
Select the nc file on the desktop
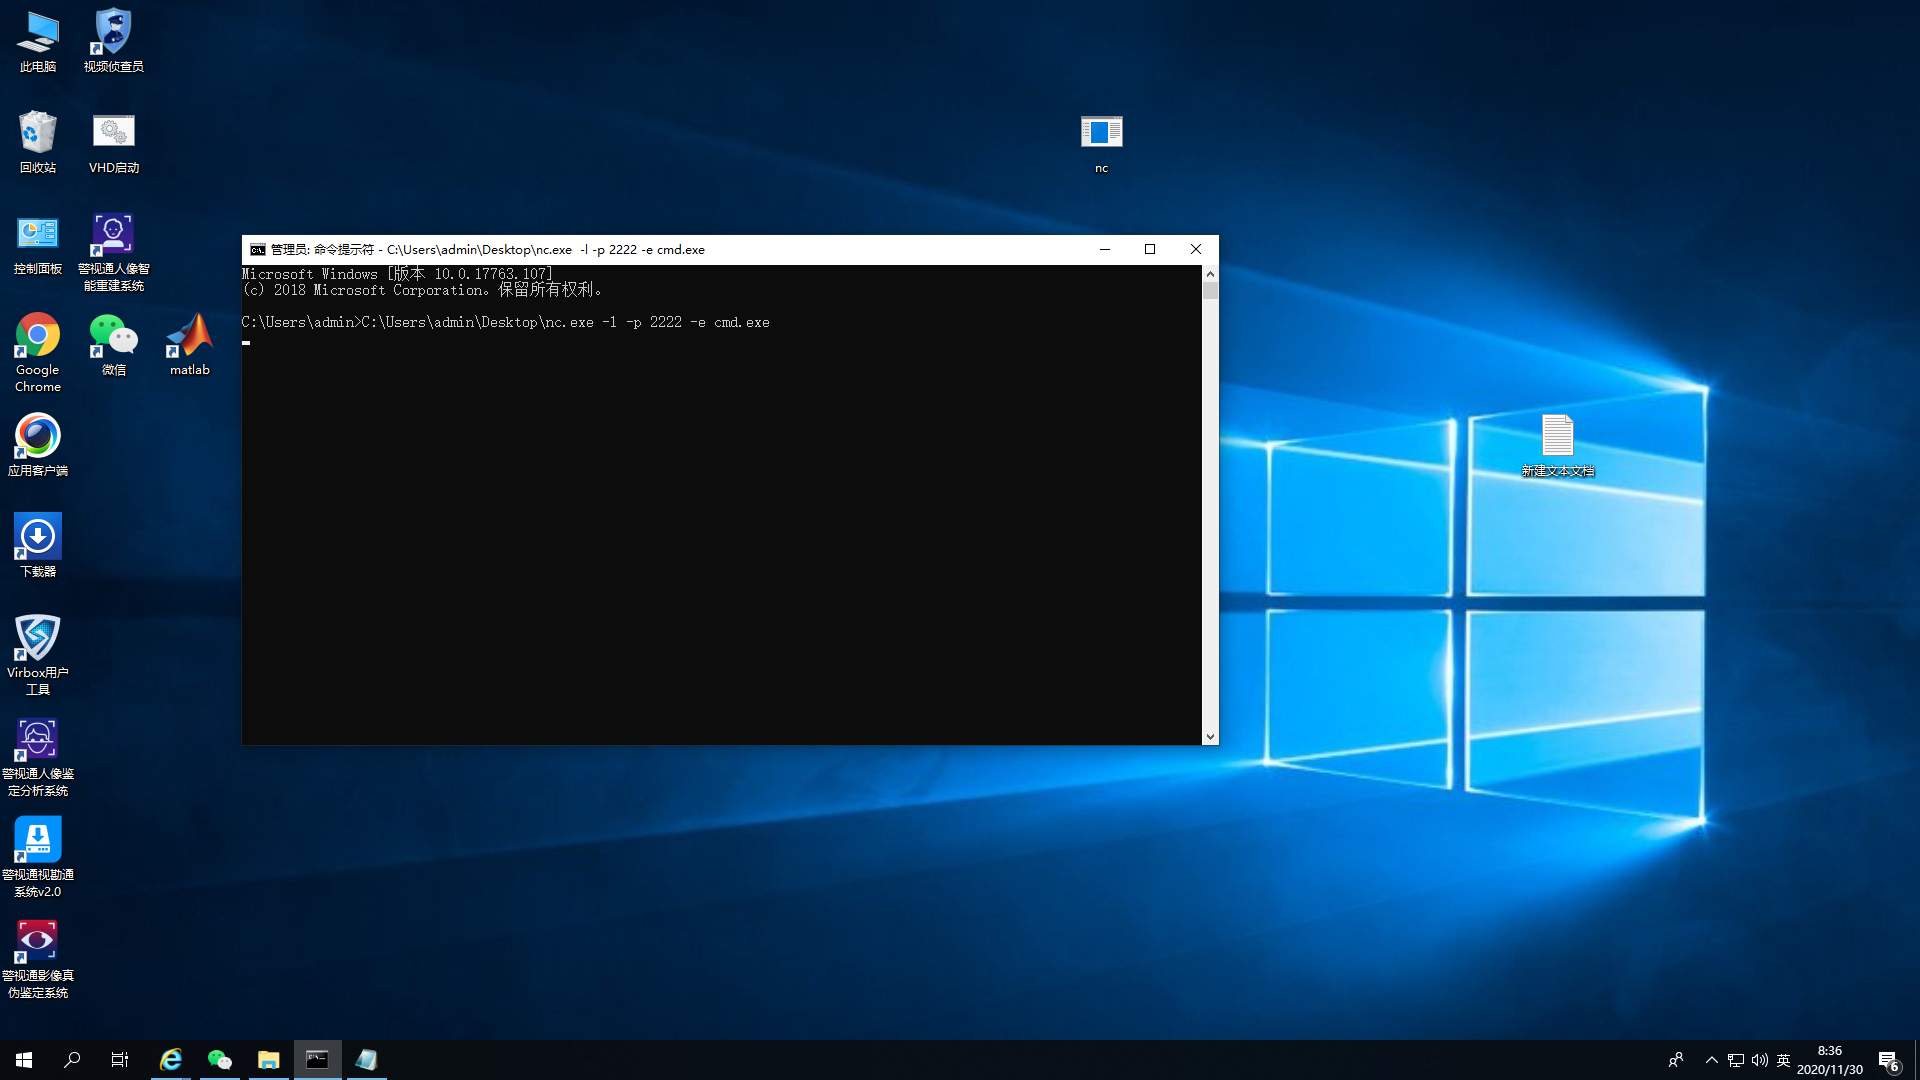[1101, 133]
